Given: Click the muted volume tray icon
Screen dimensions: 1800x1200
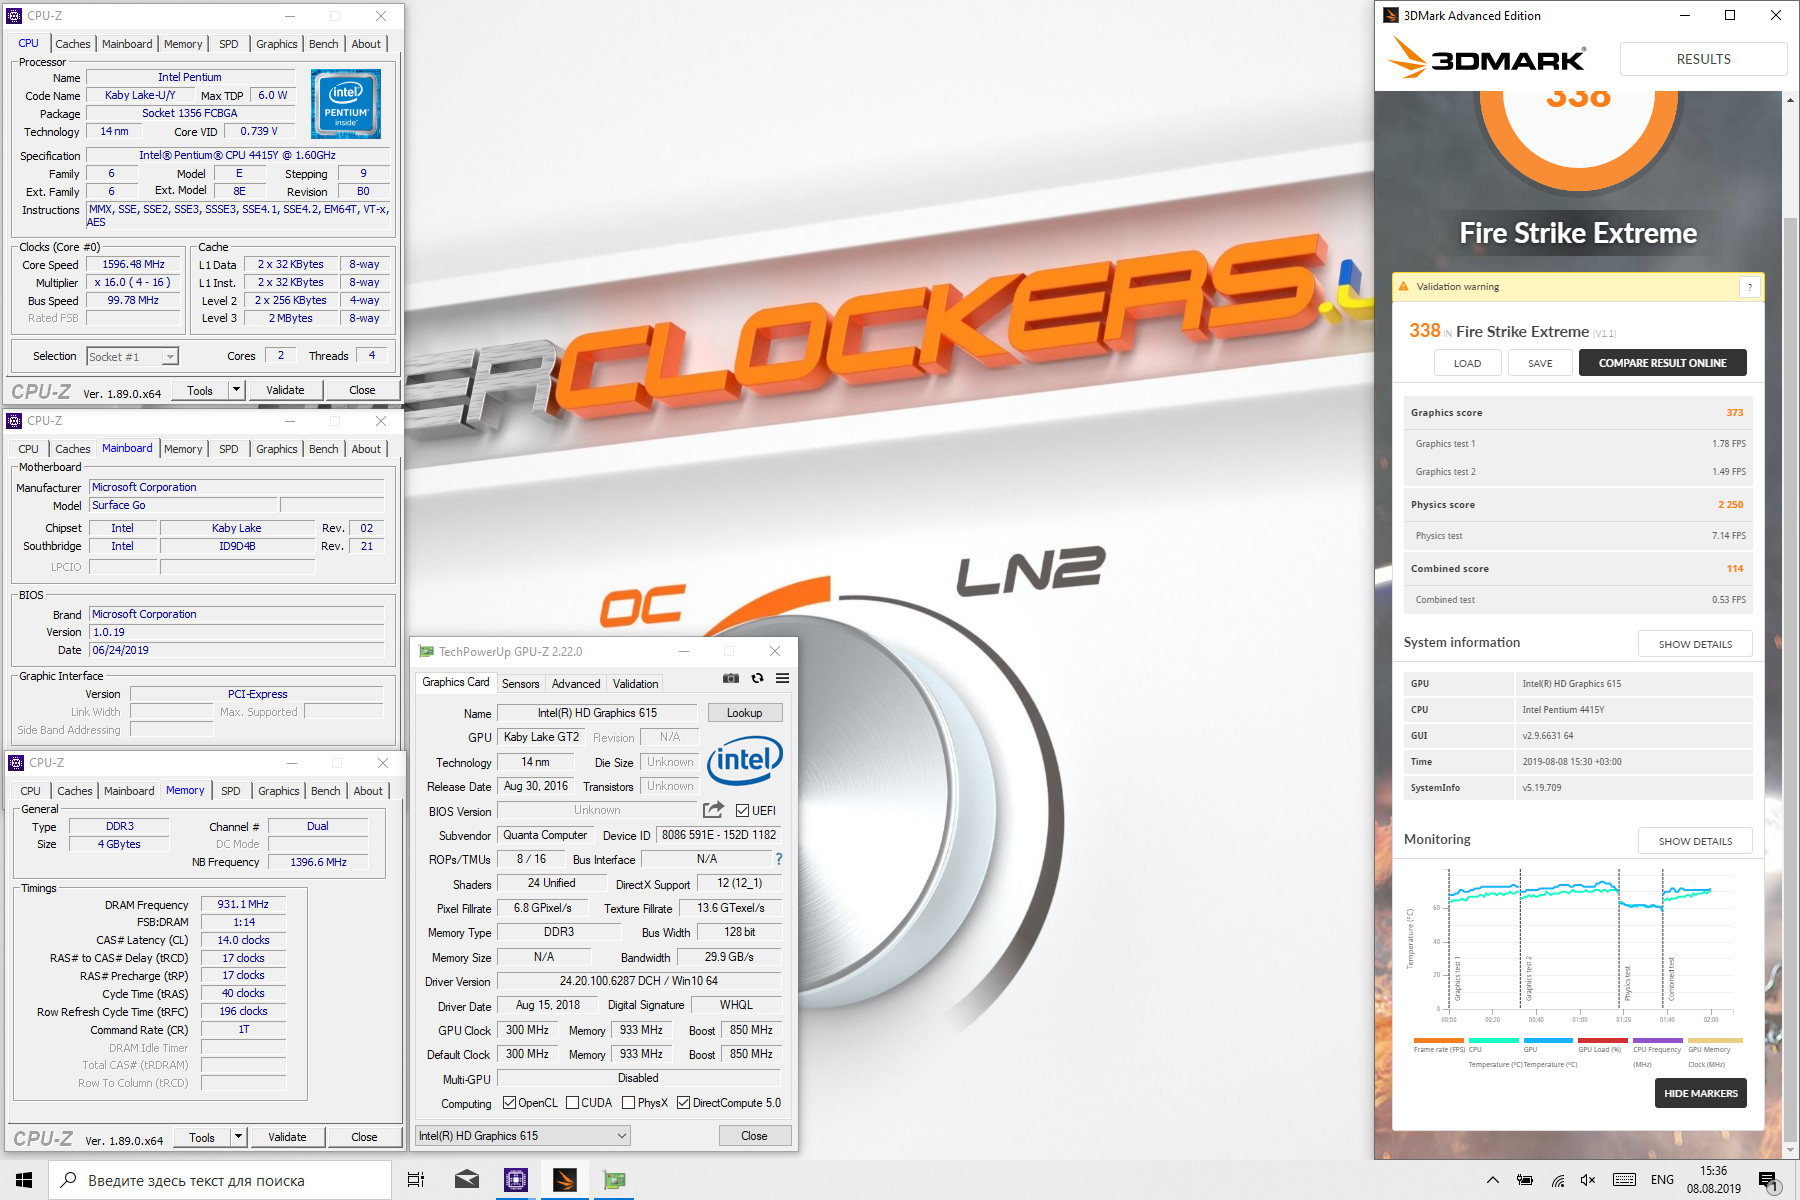Looking at the screenshot, I should (x=1588, y=1180).
